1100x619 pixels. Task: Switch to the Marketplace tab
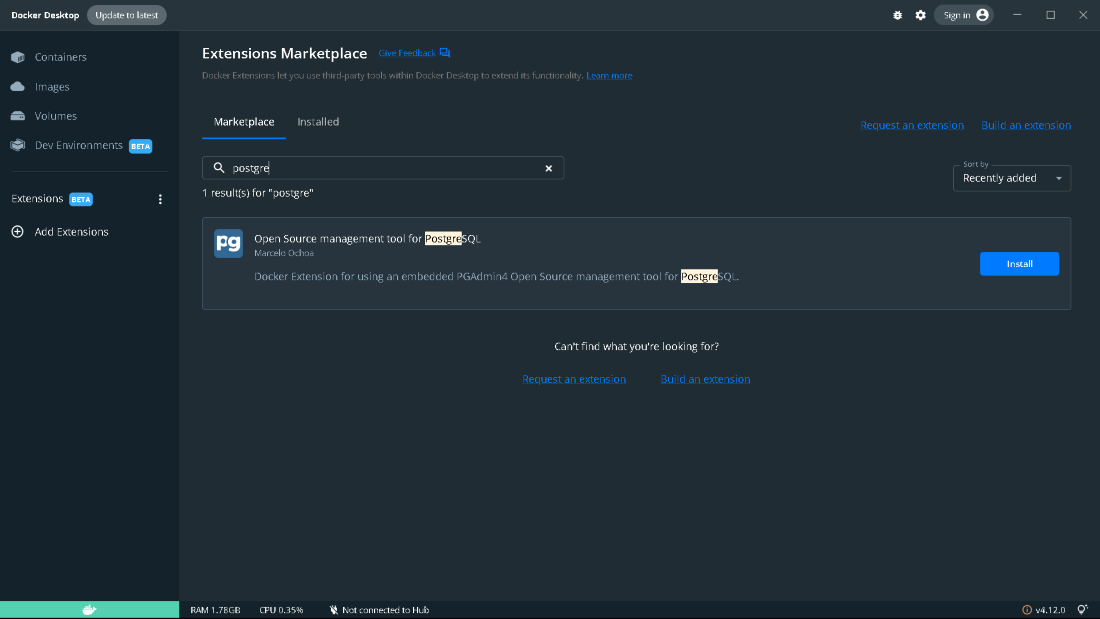(x=244, y=122)
